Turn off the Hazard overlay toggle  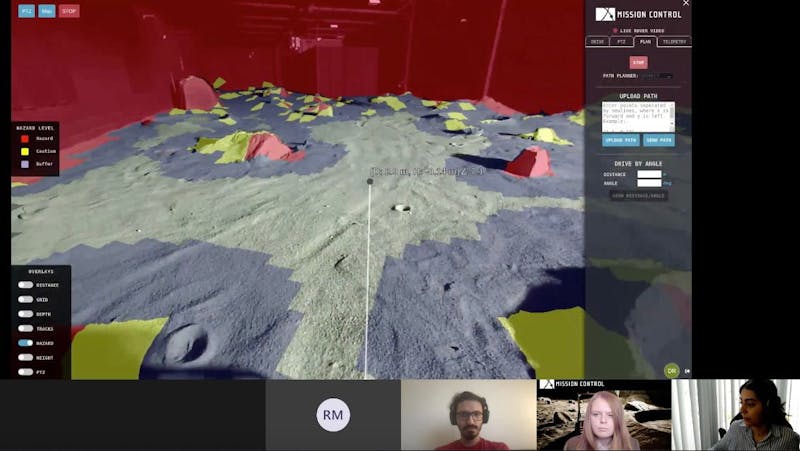click(x=25, y=343)
